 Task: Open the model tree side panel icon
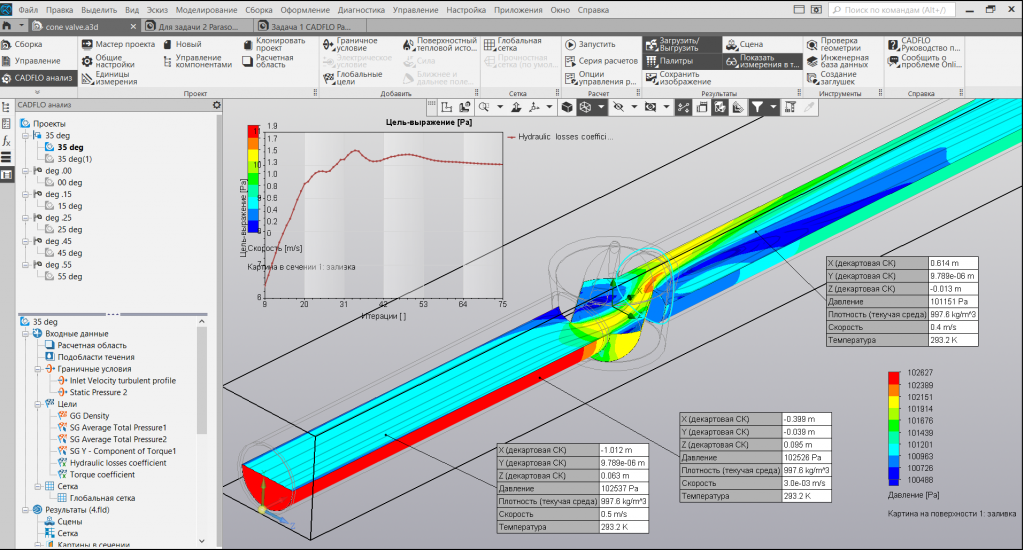7,107
